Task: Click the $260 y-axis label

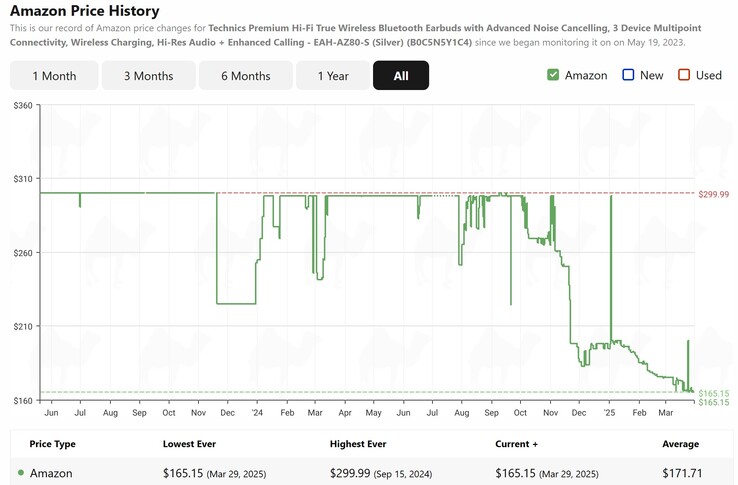Action: [x=23, y=253]
